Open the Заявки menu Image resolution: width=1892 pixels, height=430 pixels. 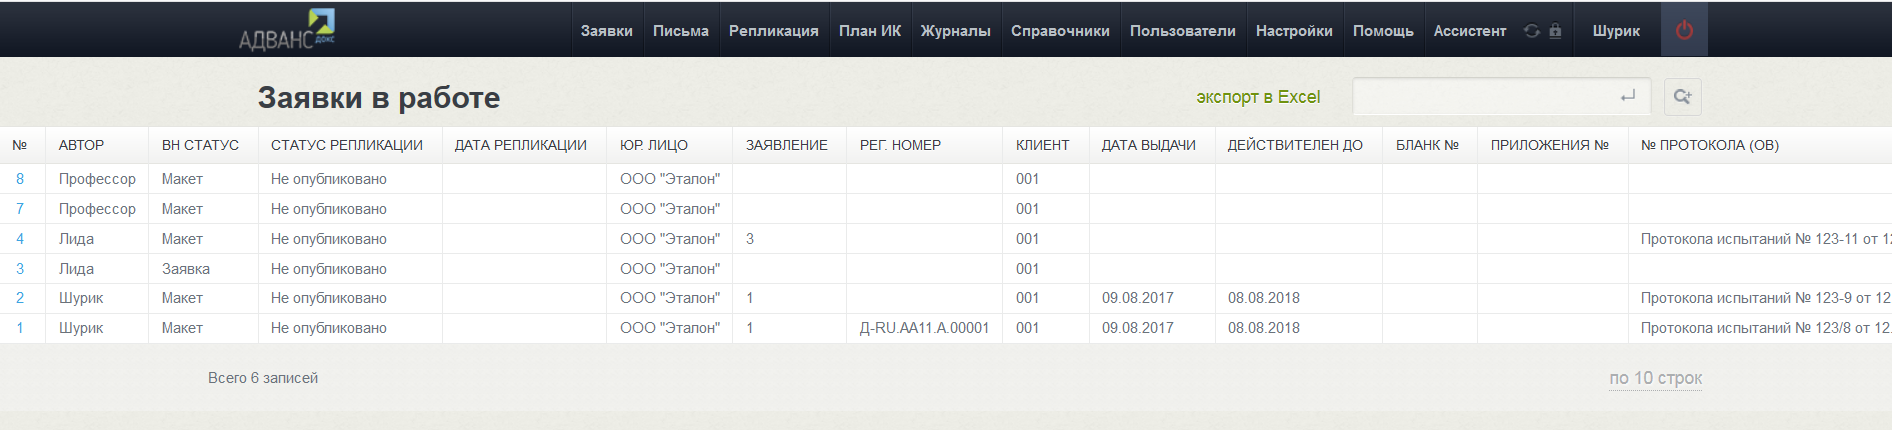(606, 31)
